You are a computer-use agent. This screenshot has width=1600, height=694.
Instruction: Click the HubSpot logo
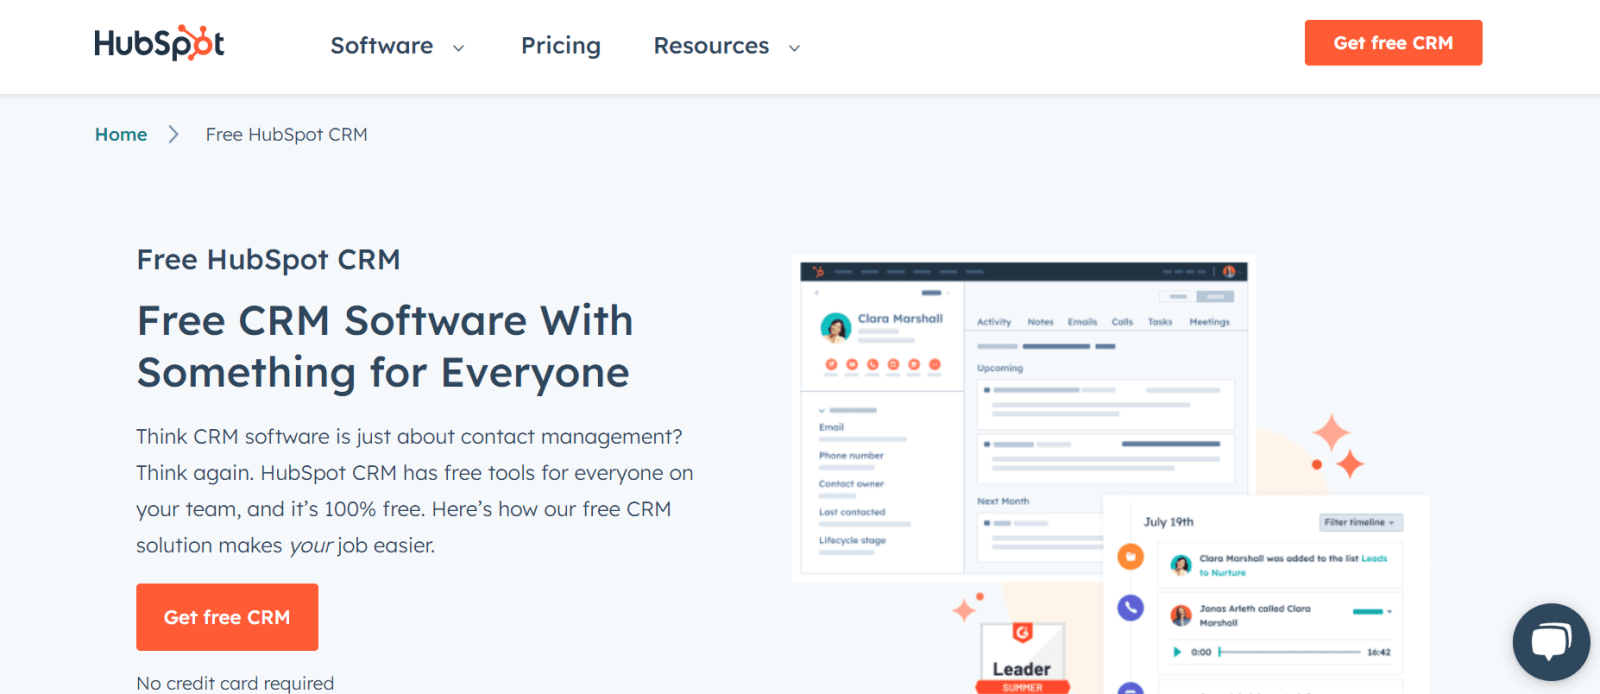(159, 43)
